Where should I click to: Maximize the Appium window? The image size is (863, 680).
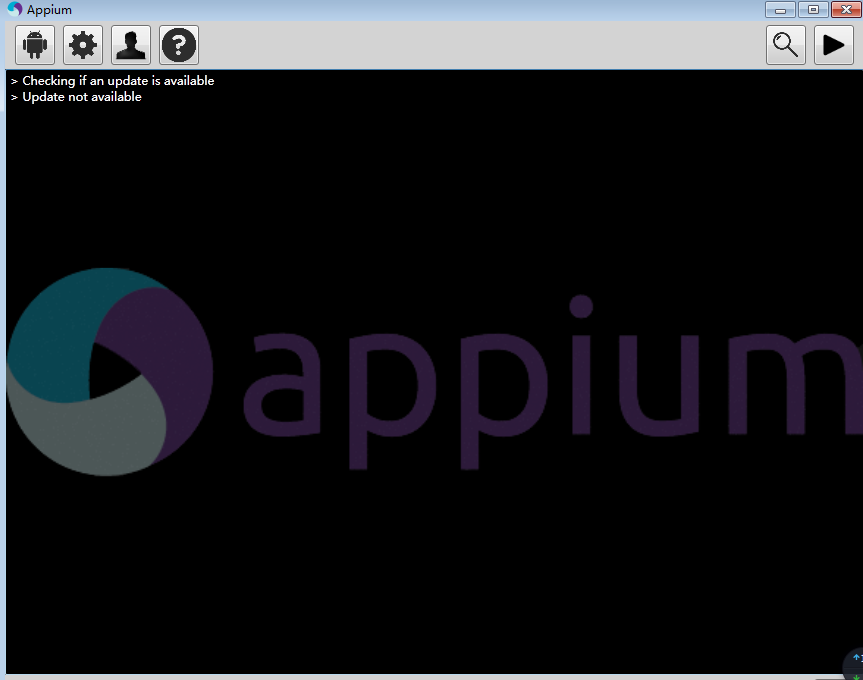click(x=812, y=10)
